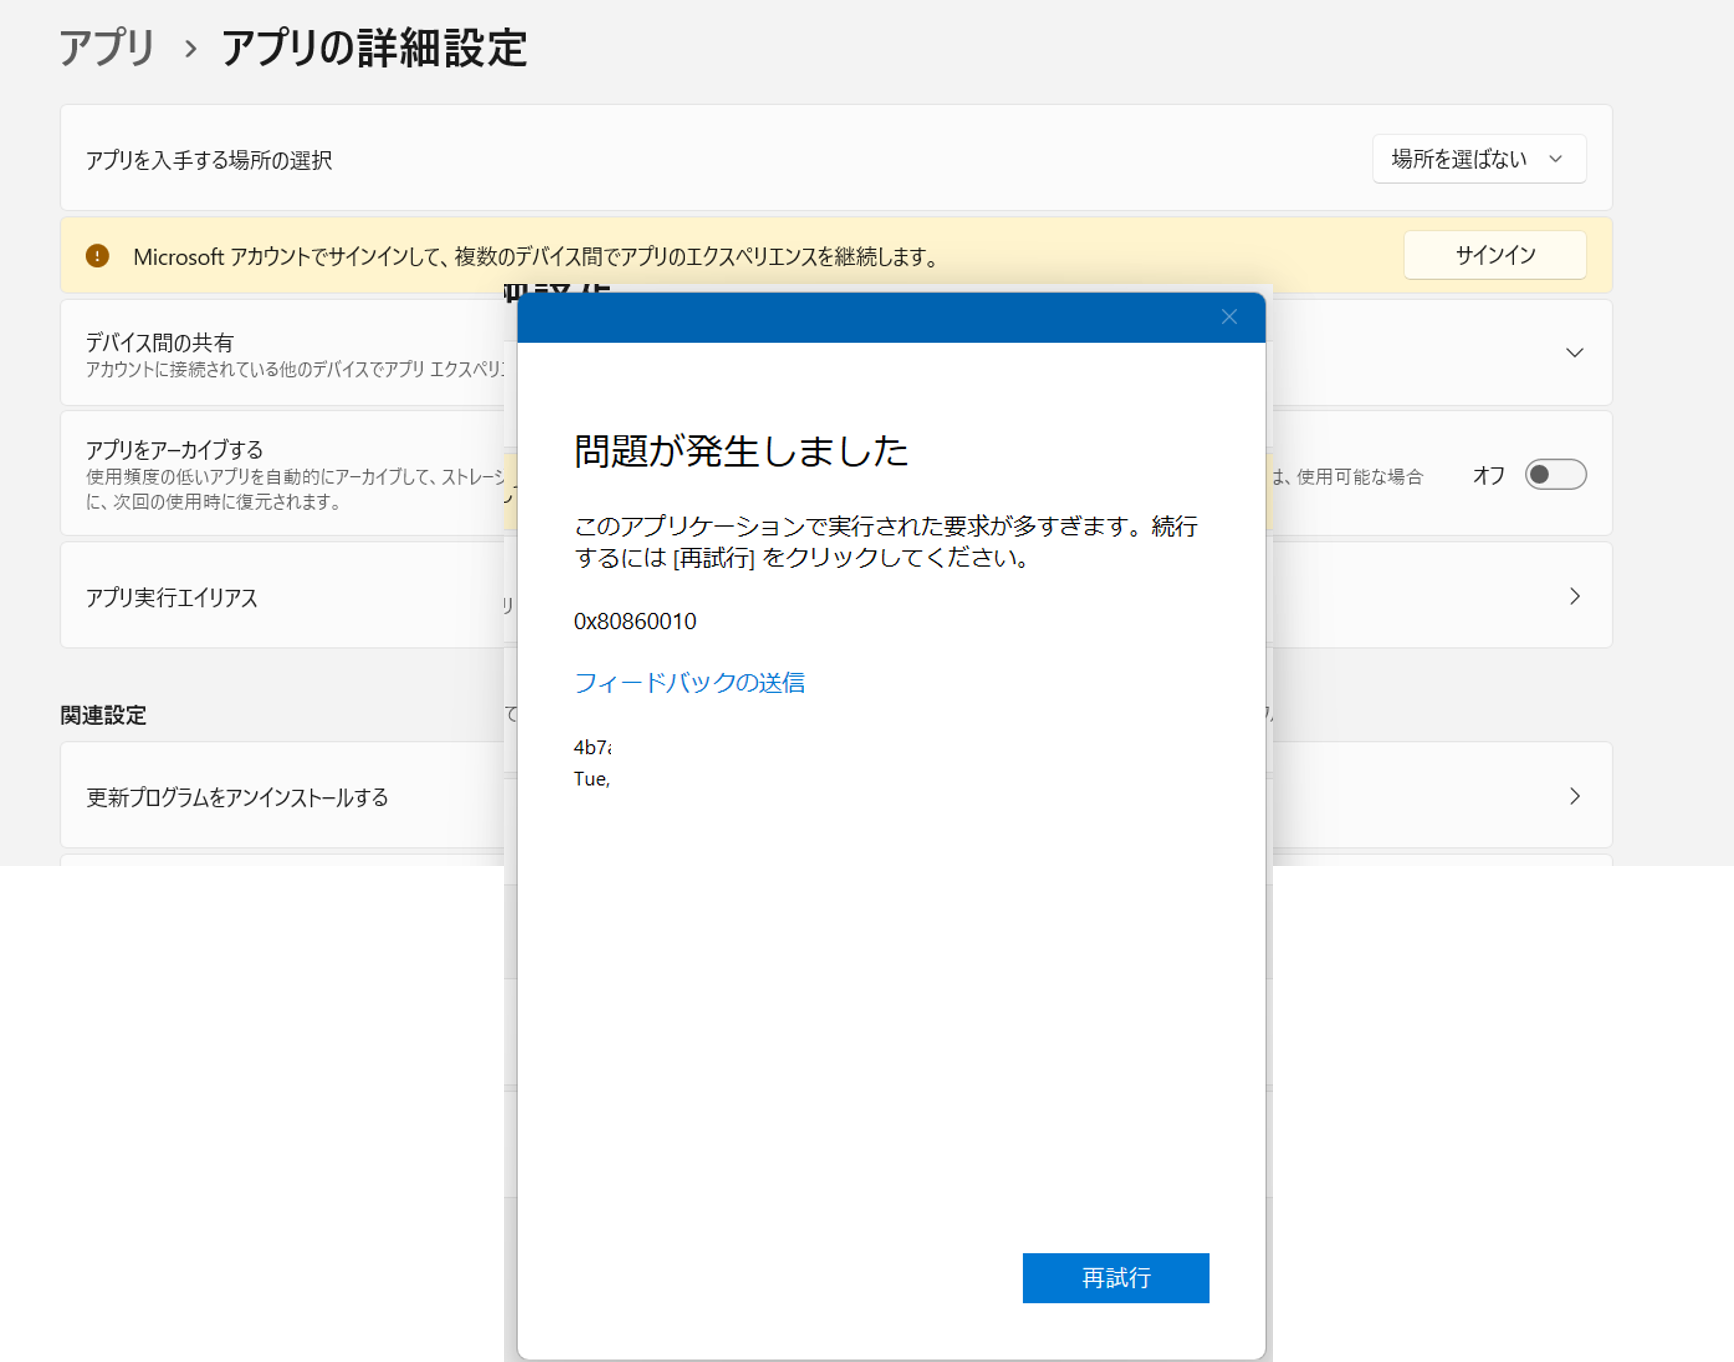Viewport: 1734px width, 1362px height.
Task: Click the 更新プログラムをアンインストールする label
Action: [237, 797]
